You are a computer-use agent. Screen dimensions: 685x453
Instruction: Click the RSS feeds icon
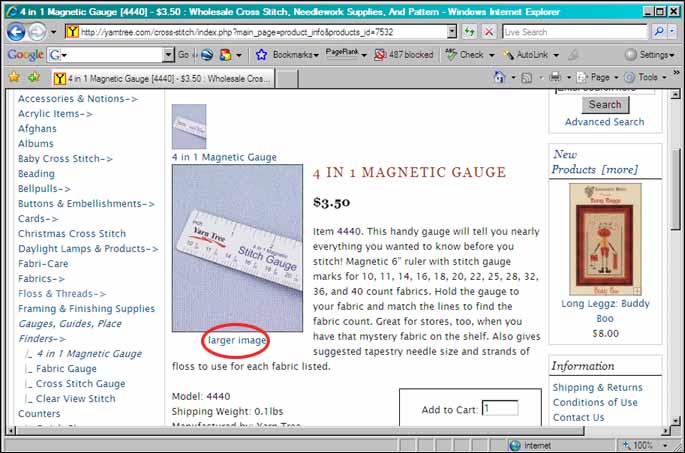[527, 78]
